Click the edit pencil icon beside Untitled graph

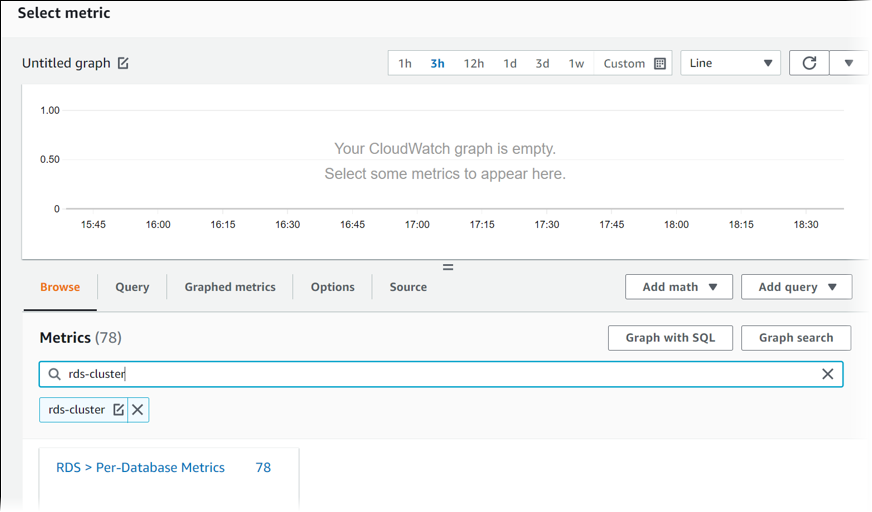click(123, 63)
